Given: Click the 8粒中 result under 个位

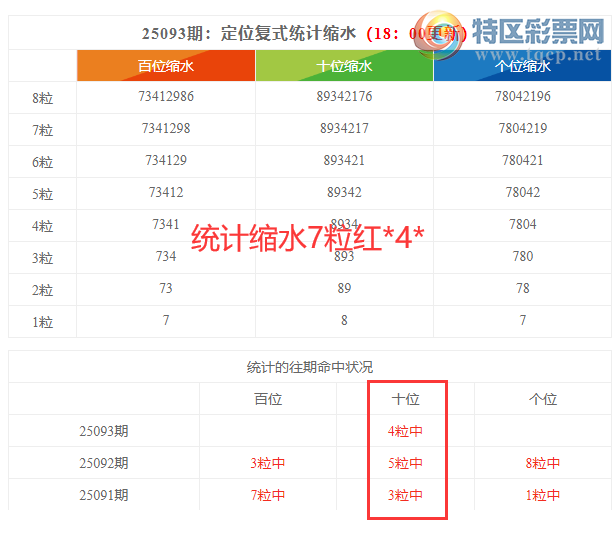Looking at the screenshot, I should (x=542, y=463).
